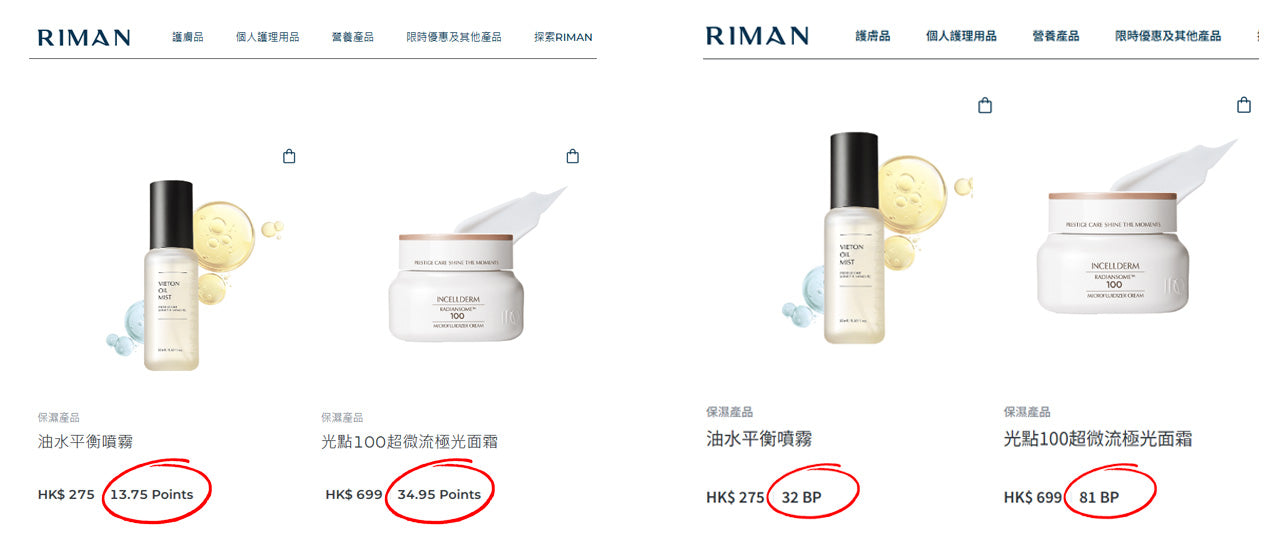1280x550 pixels.
Task: Click shopping bag icon above right oil mist
Action: click(x=985, y=105)
